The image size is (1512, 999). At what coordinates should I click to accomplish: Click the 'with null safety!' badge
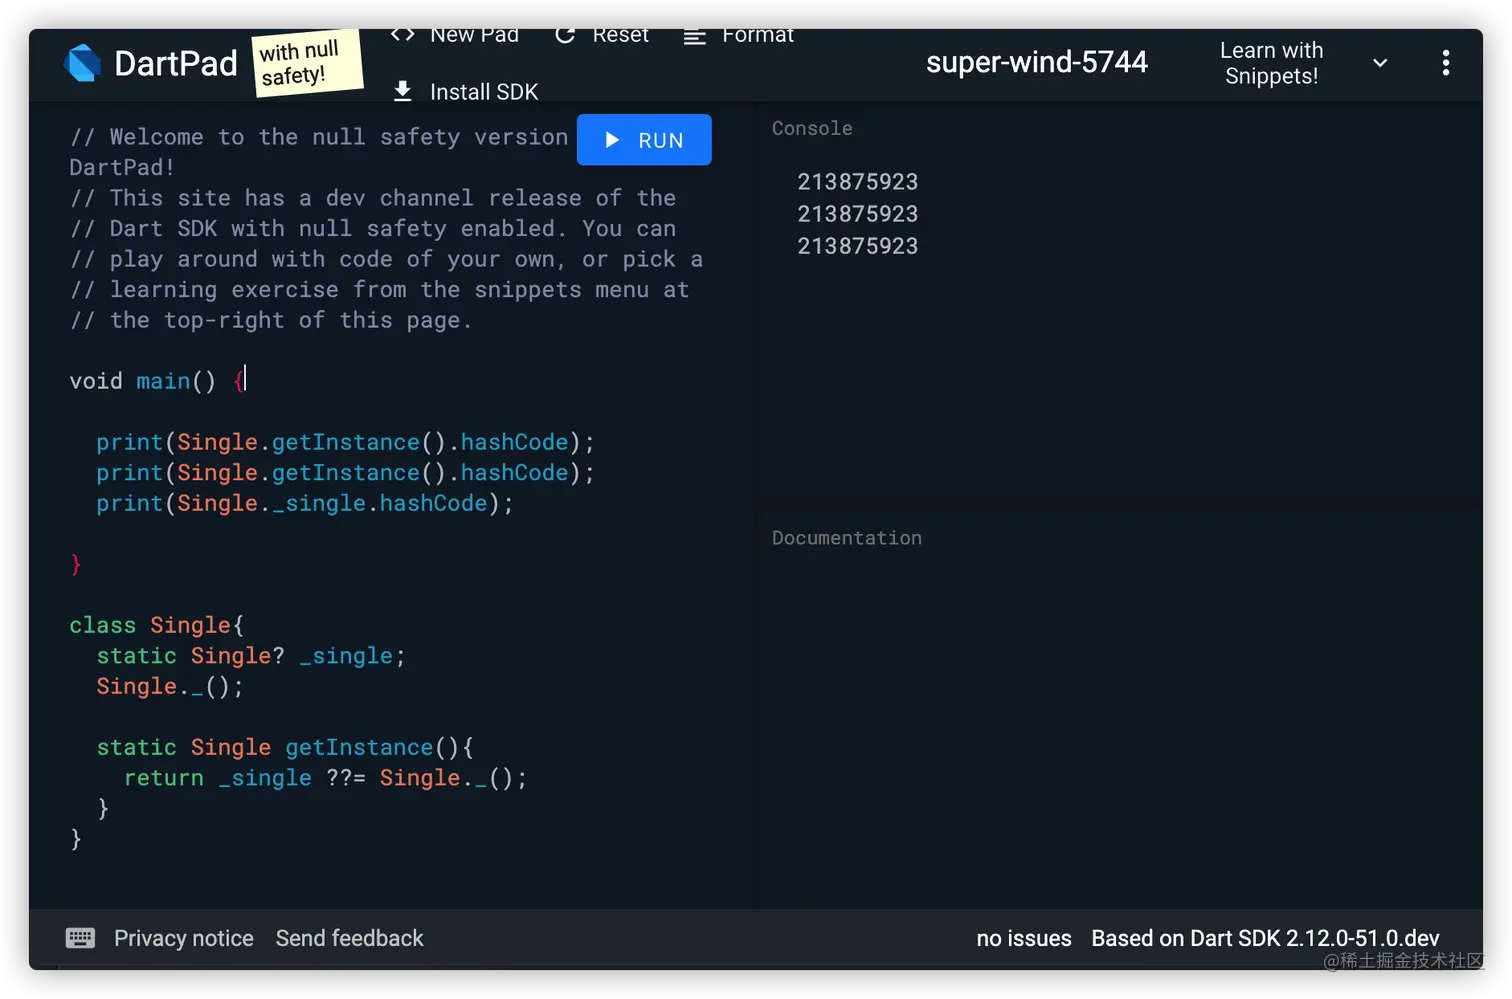click(307, 64)
